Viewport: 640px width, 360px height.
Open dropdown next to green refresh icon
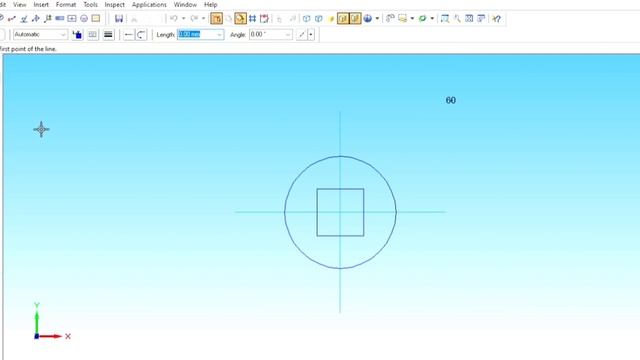pyautogui.click(x=432, y=19)
